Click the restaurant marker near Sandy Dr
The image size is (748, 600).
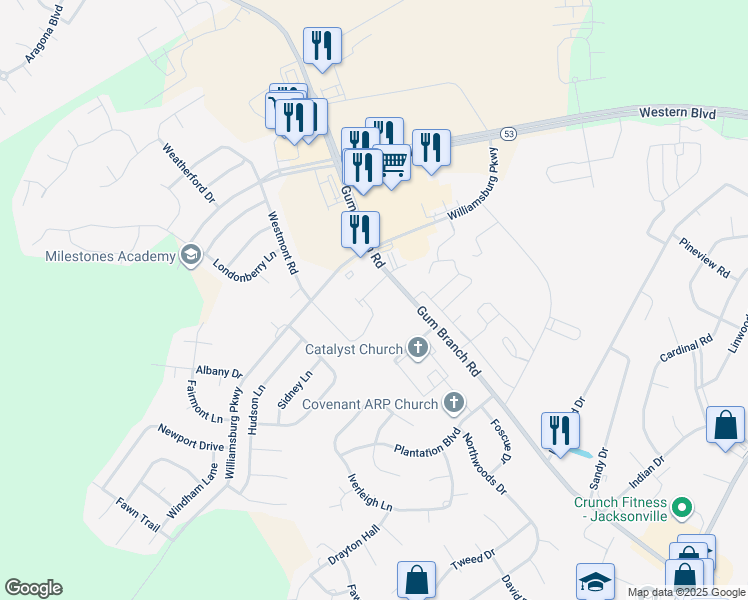561,432
